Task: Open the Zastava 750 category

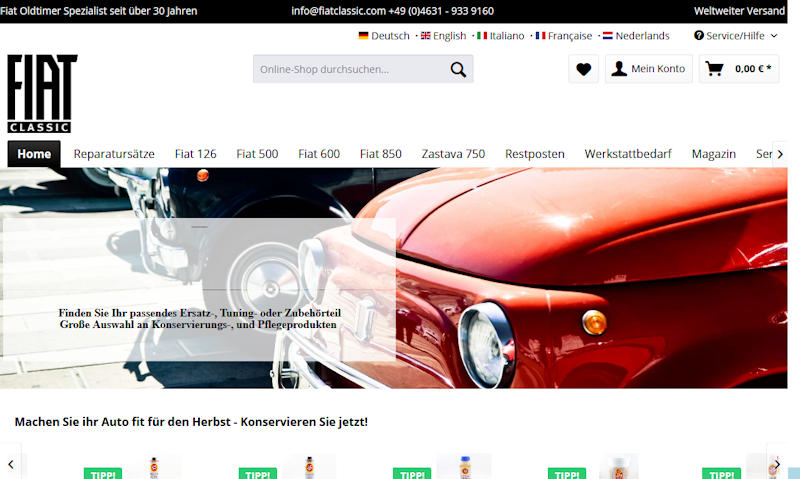Action: [x=453, y=154]
